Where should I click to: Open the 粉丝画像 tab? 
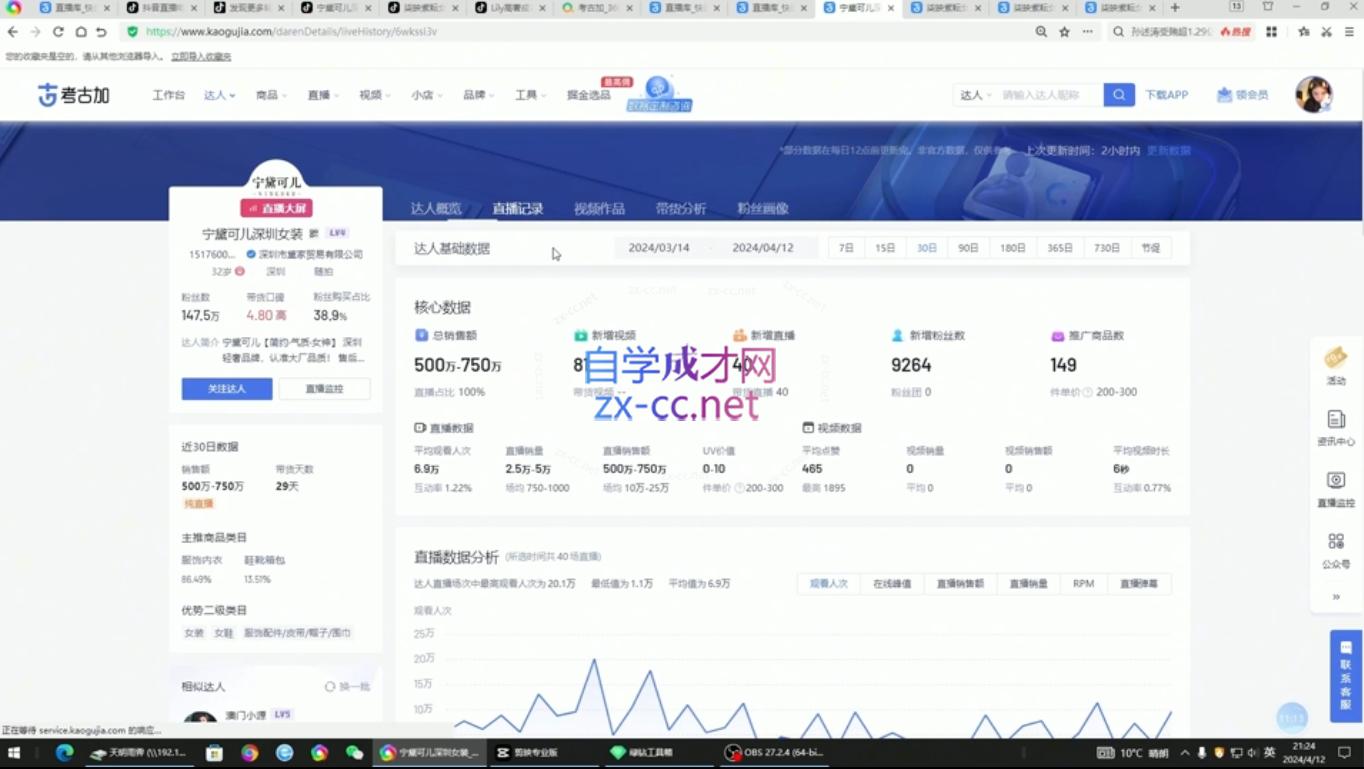[x=761, y=209]
